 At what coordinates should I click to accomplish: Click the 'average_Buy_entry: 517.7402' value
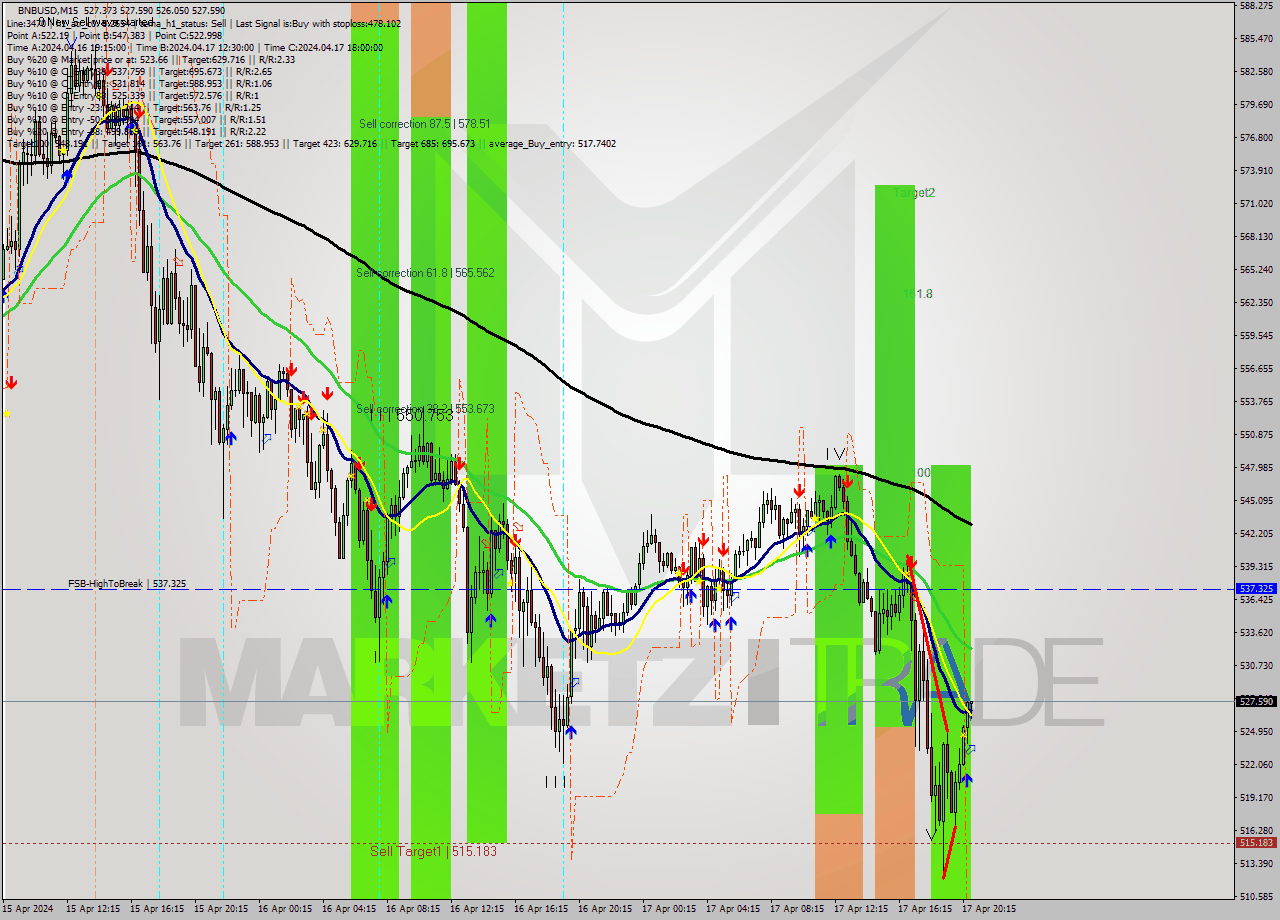tap(551, 143)
